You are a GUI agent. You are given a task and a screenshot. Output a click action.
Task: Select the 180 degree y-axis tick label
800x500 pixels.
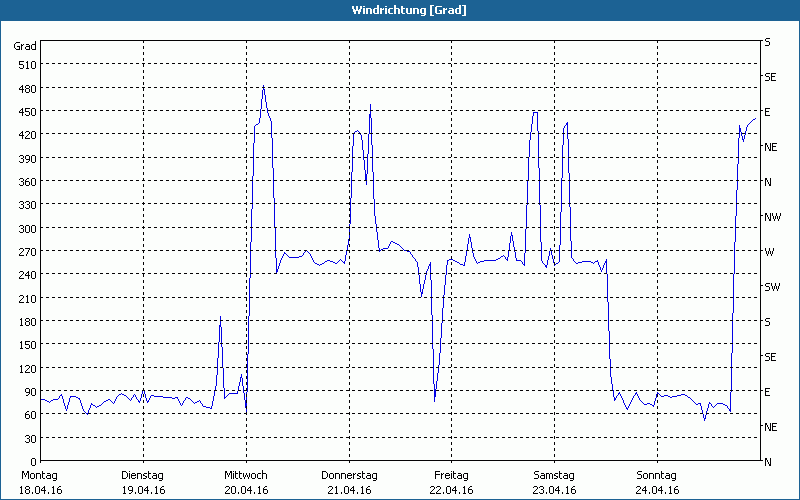coord(25,322)
